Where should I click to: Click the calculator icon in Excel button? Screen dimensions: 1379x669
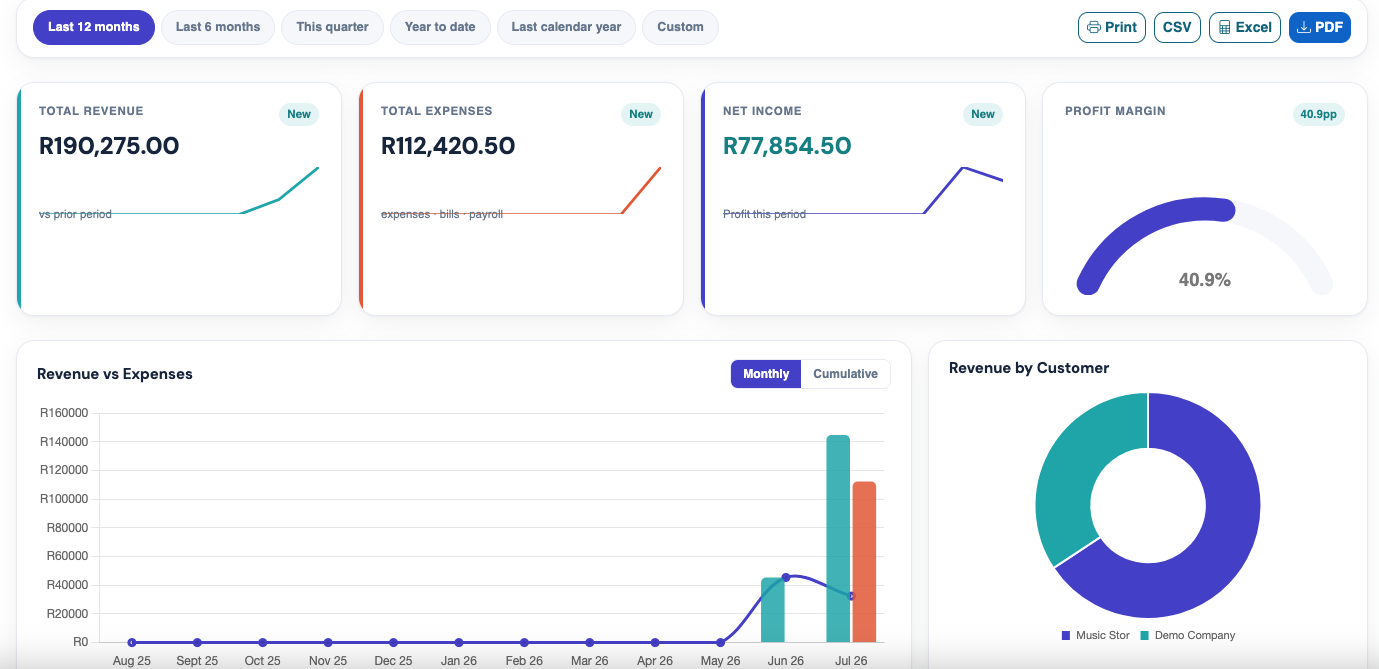click(1224, 27)
